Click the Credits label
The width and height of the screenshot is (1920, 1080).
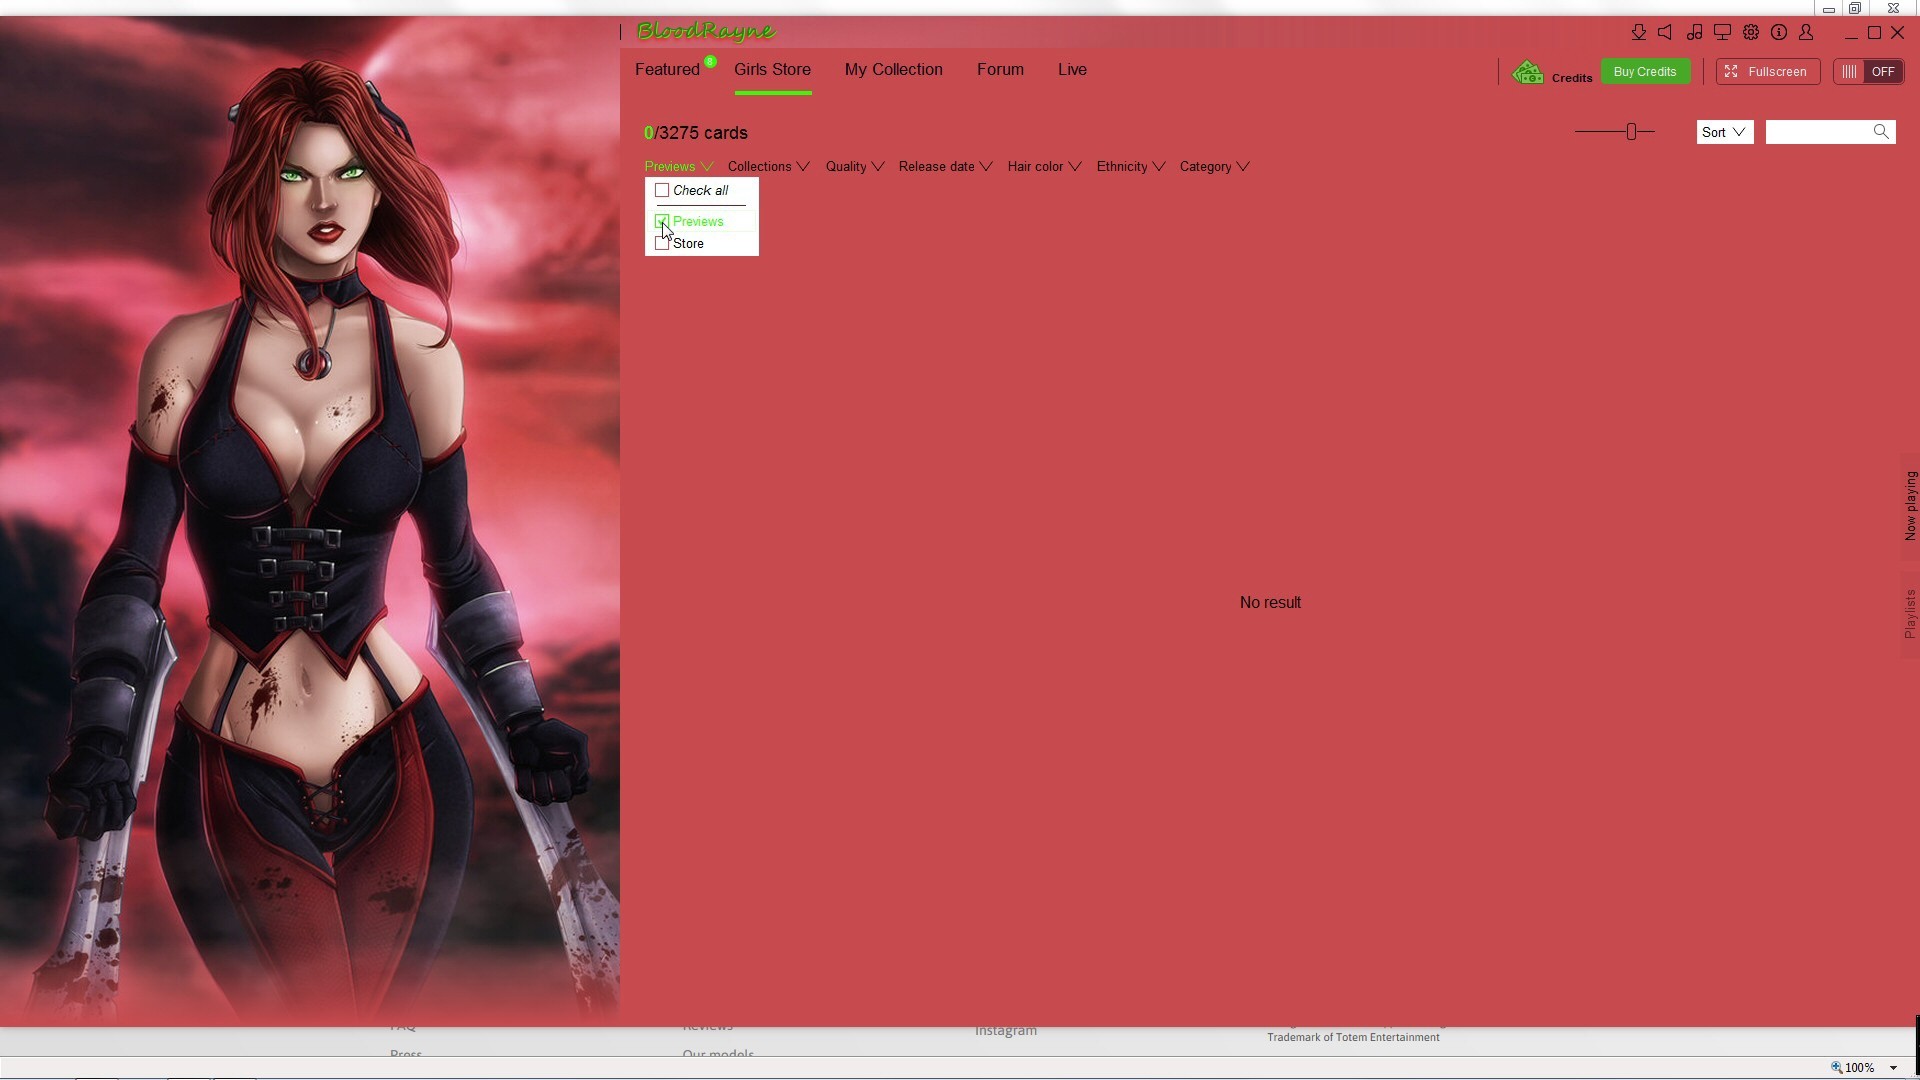coord(1572,78)
